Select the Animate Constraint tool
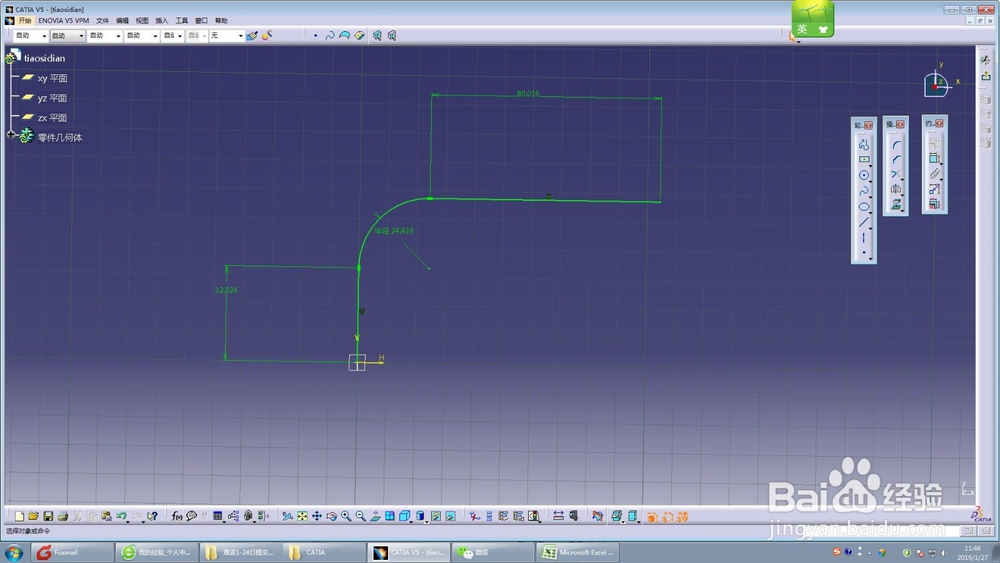The image size is (1000, 563). [x=934, y=189]
